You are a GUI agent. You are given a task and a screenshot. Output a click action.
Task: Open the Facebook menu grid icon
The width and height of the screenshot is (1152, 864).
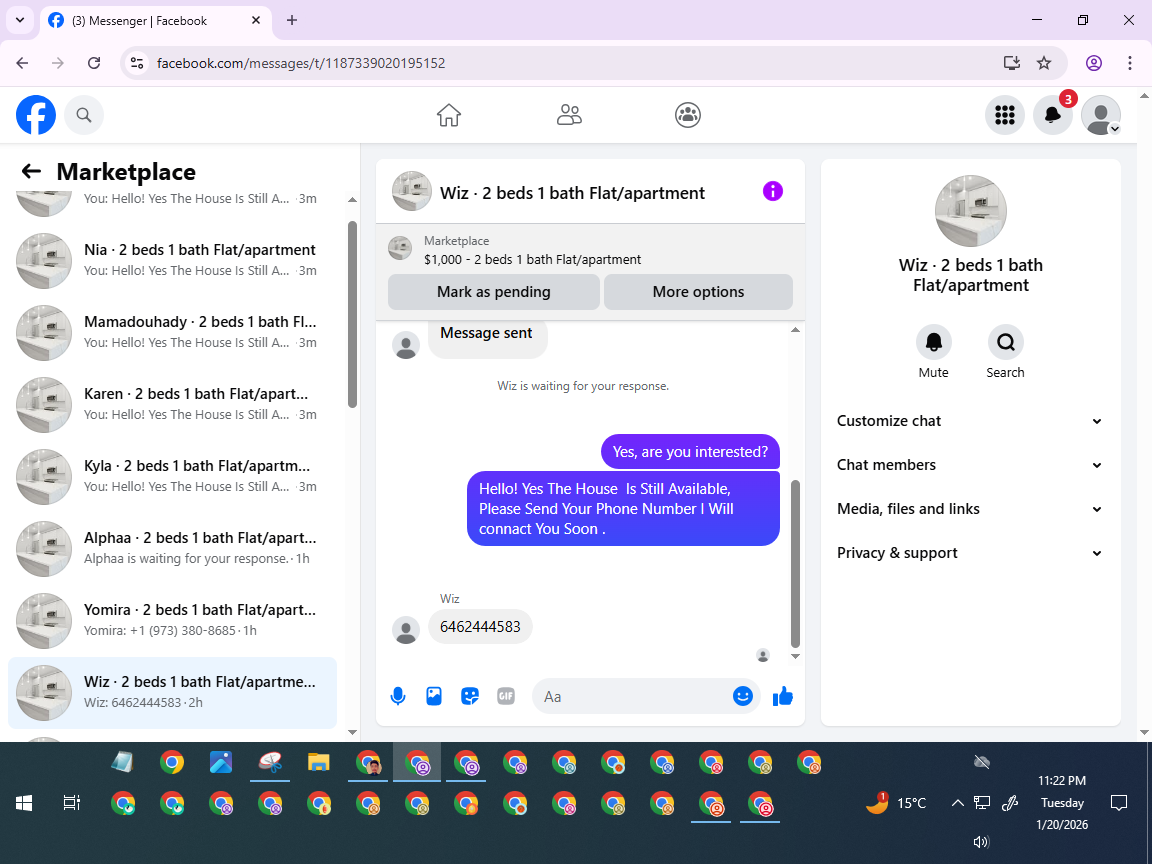(x=1004, y=115)
